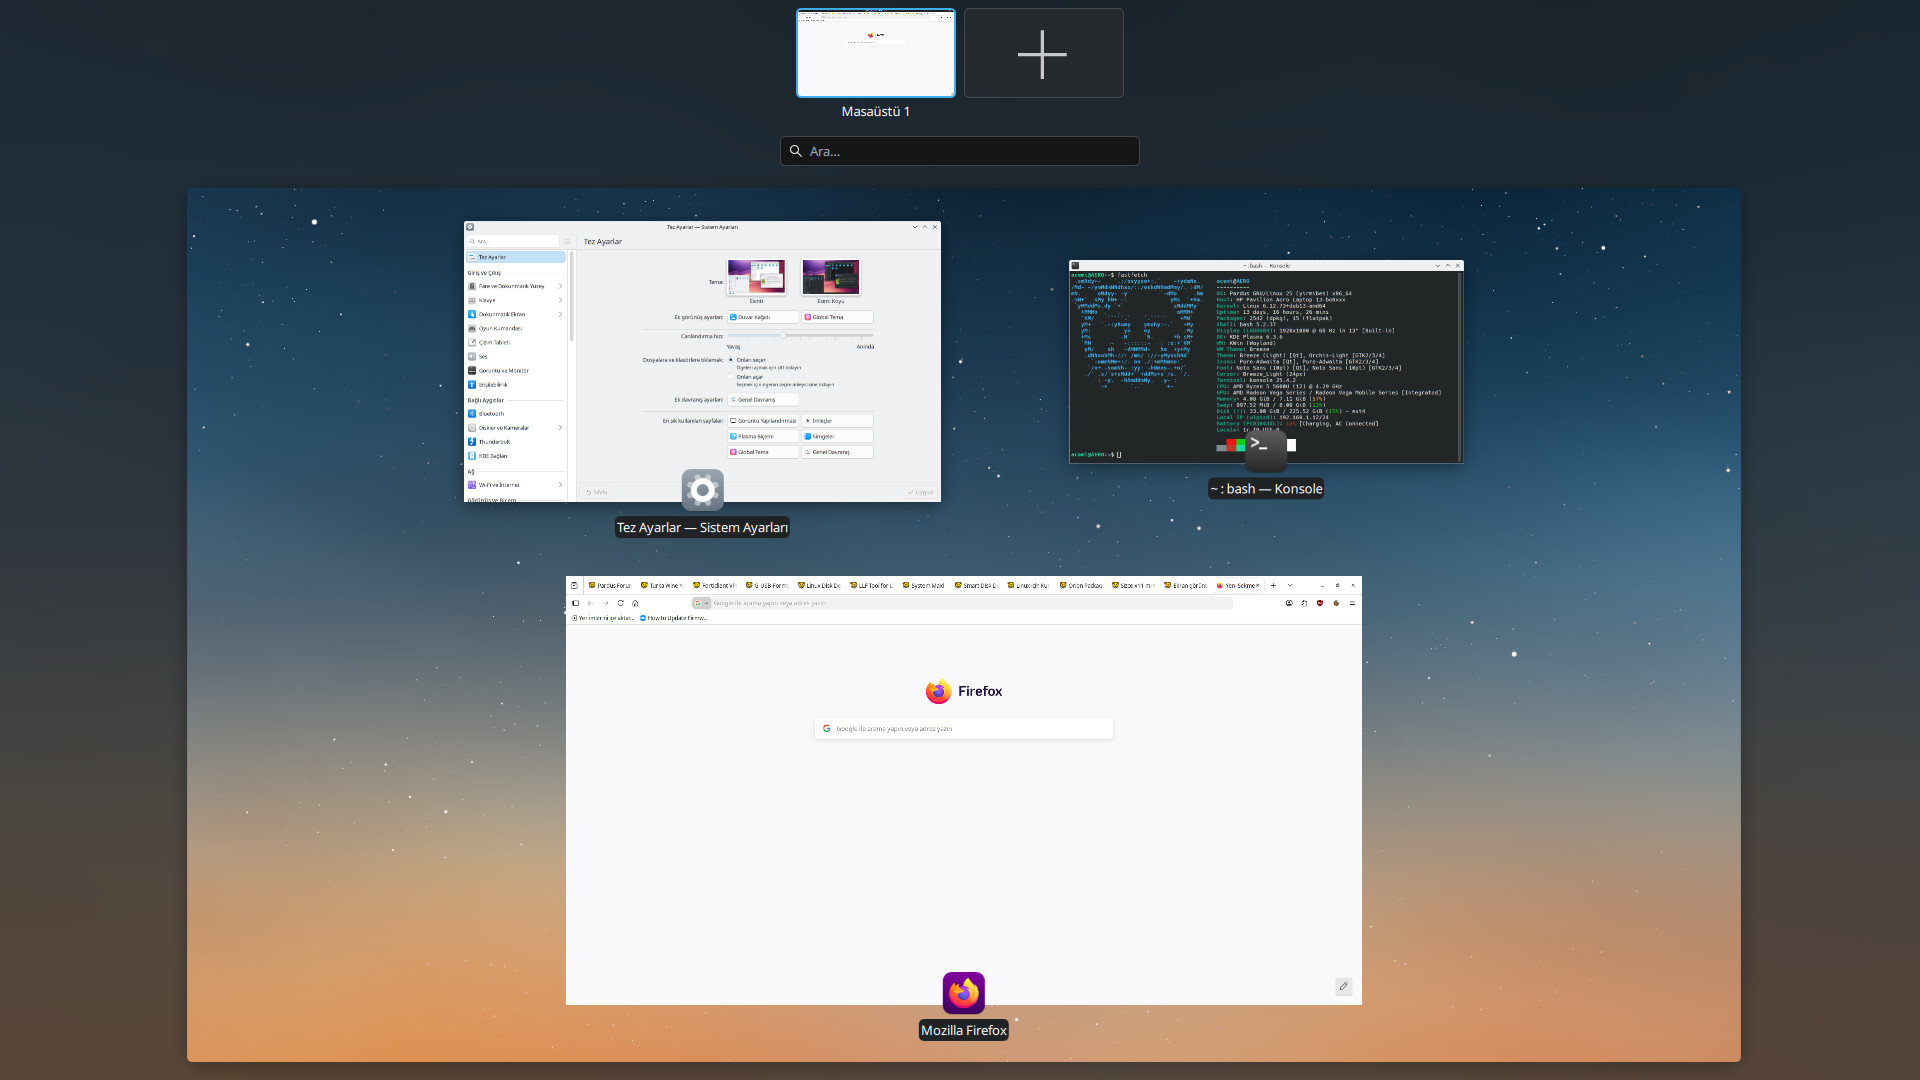Open Firefox hamburger application menu
The width and height of the screenshot is (1920, 1080).
(1352, 603)
